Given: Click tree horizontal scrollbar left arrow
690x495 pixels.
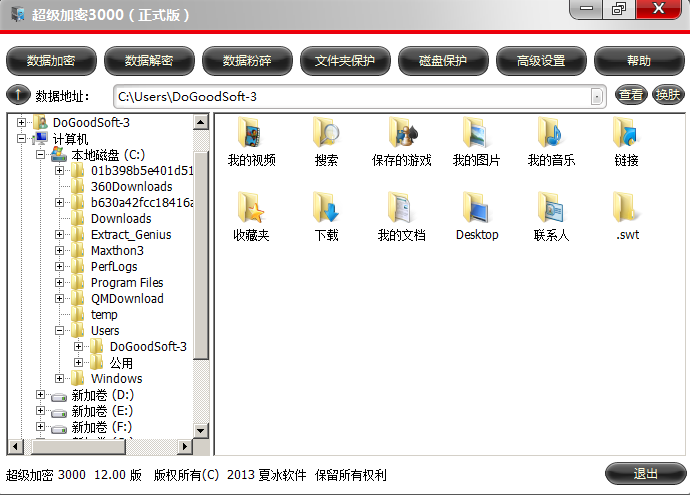Looking at the screenshot, I should pyautogui.click(x=15, y=447).
